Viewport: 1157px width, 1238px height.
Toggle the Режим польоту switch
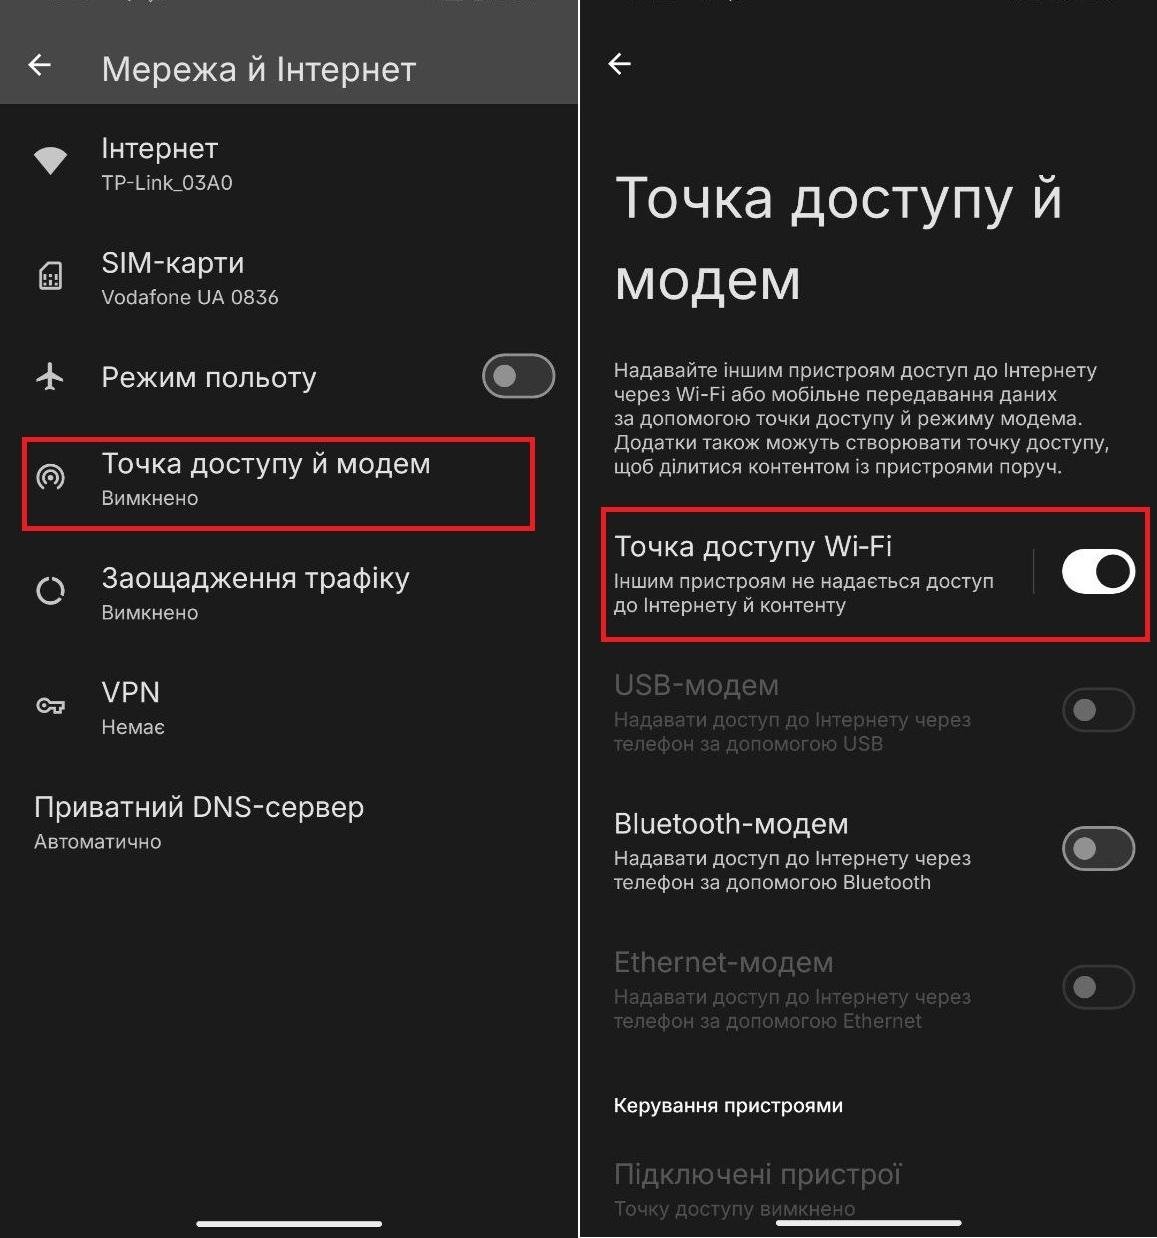[x=518, y=376]
